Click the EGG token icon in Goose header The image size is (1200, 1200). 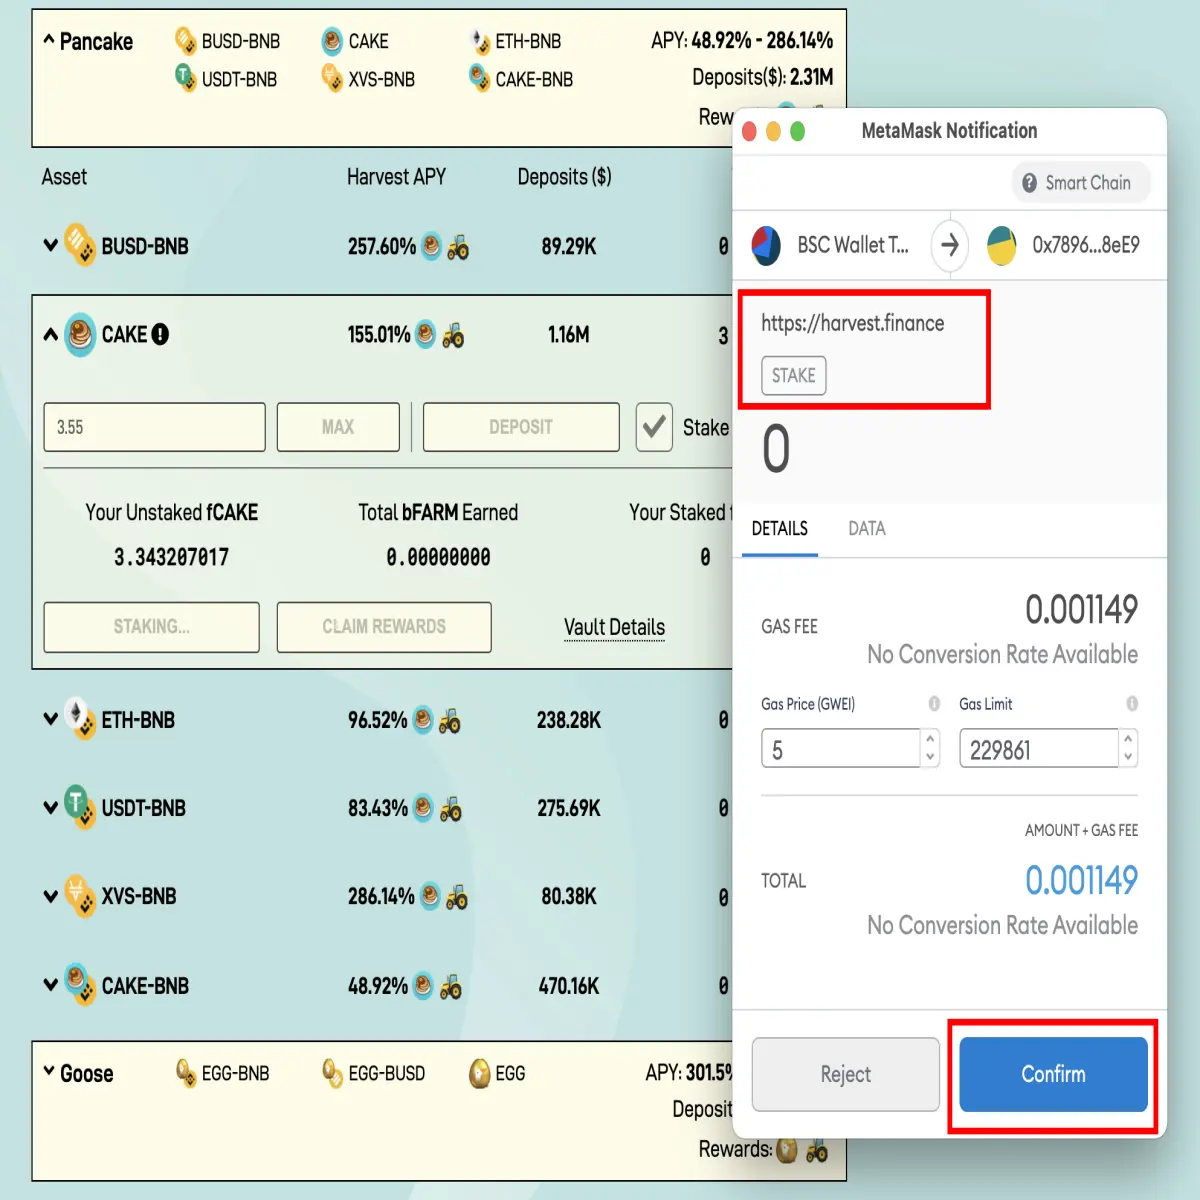(x=480, y=1073)
